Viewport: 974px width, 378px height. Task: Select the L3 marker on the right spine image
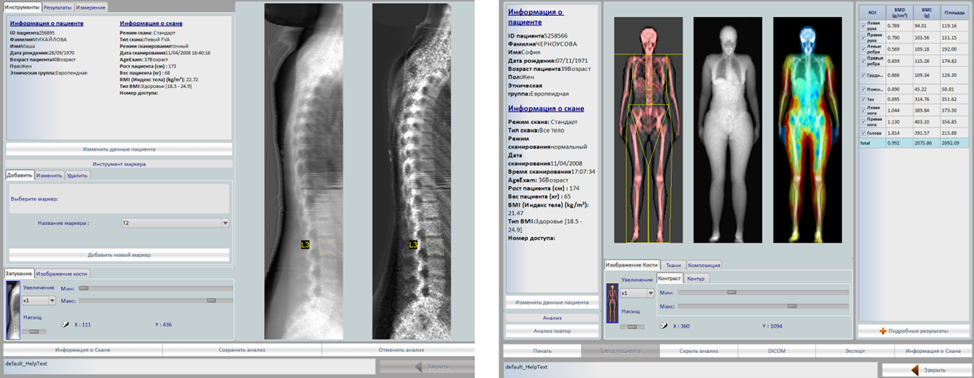click(413, 245)
